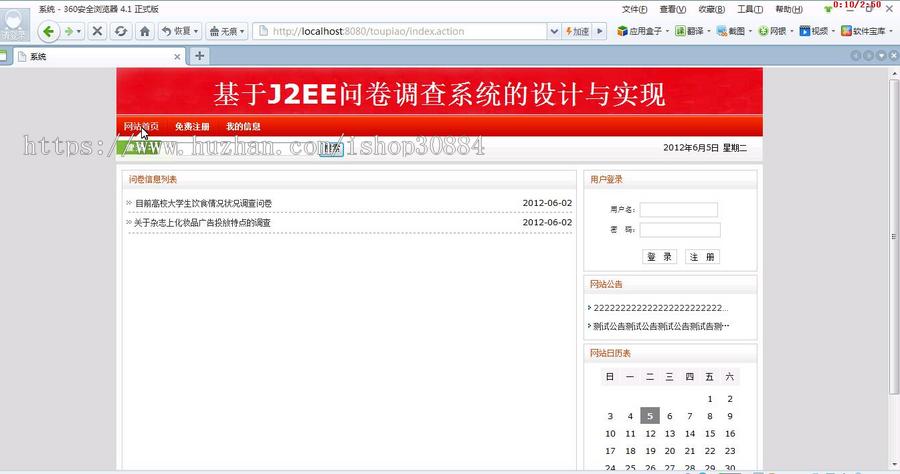Viewport: 900px width, 474px height.
Task: Expand the address bar history dropdown
Action: pos(554,31)
